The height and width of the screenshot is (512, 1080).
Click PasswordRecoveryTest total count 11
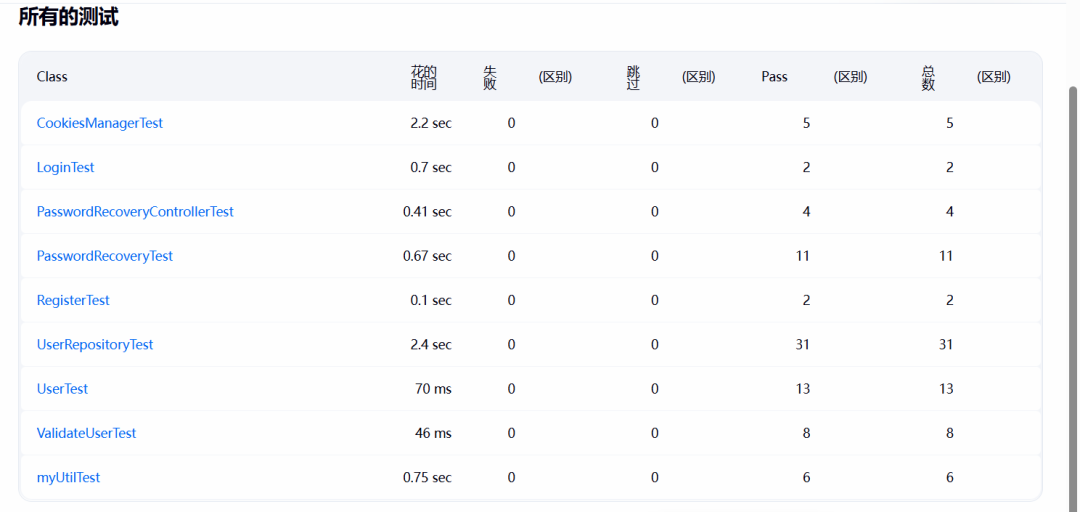pos(946,256)
